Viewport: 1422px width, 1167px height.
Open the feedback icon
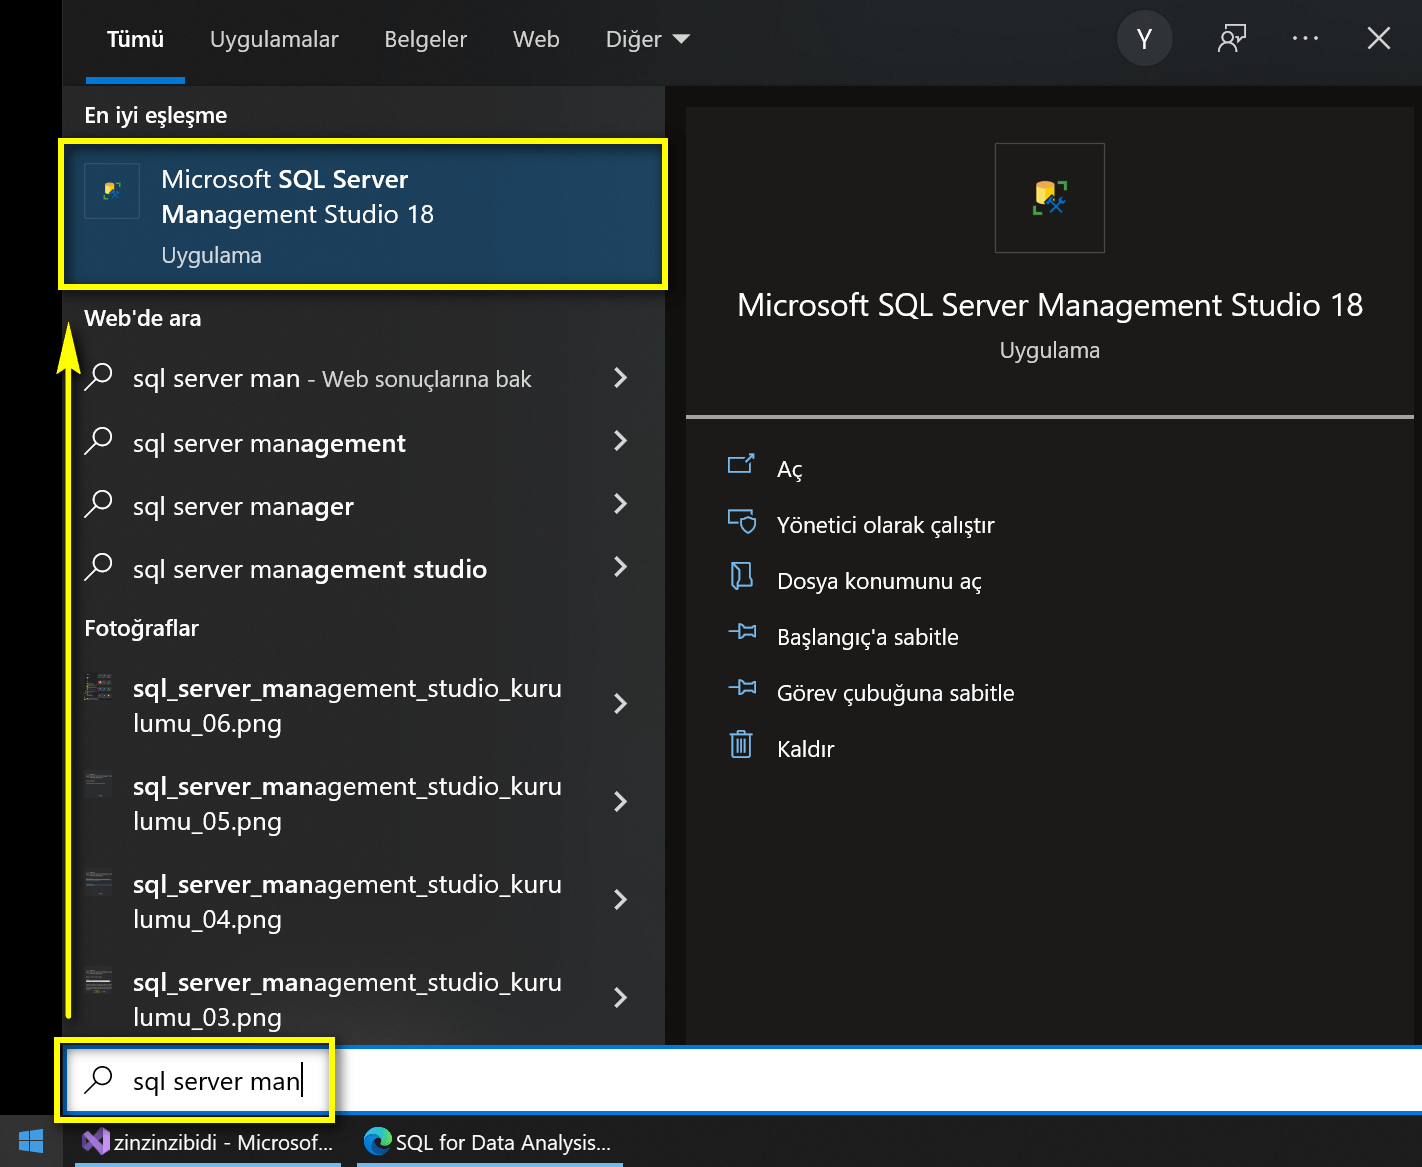[x=1232, y=39]
